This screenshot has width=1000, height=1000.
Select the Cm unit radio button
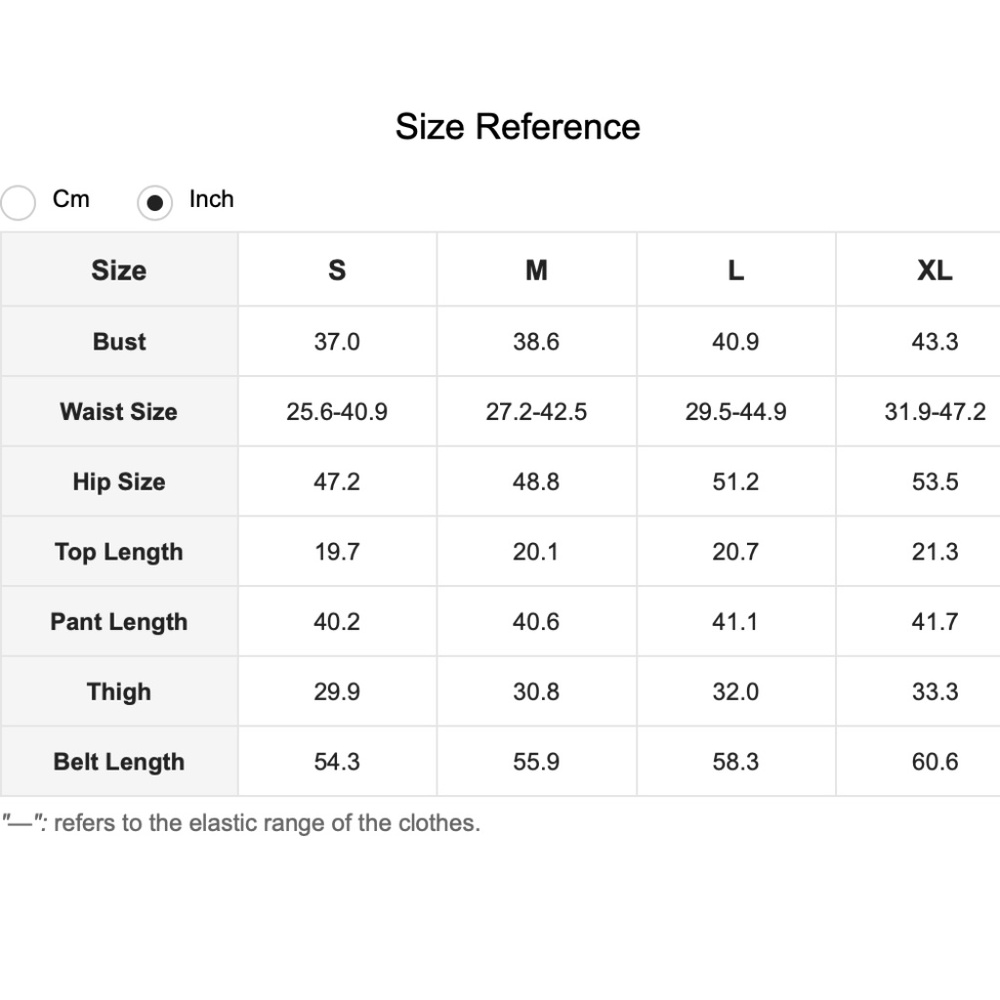click(x=18, y=203)
